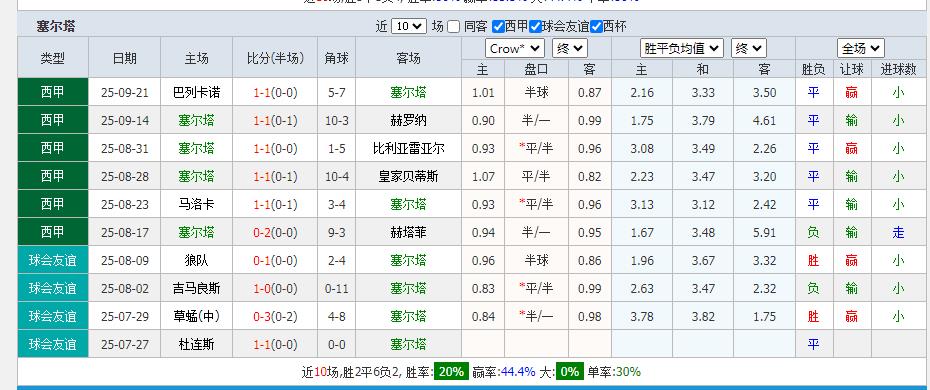The image size is (930, 390).
Task: Click home team 马洛卡
Action: point(196,204)
